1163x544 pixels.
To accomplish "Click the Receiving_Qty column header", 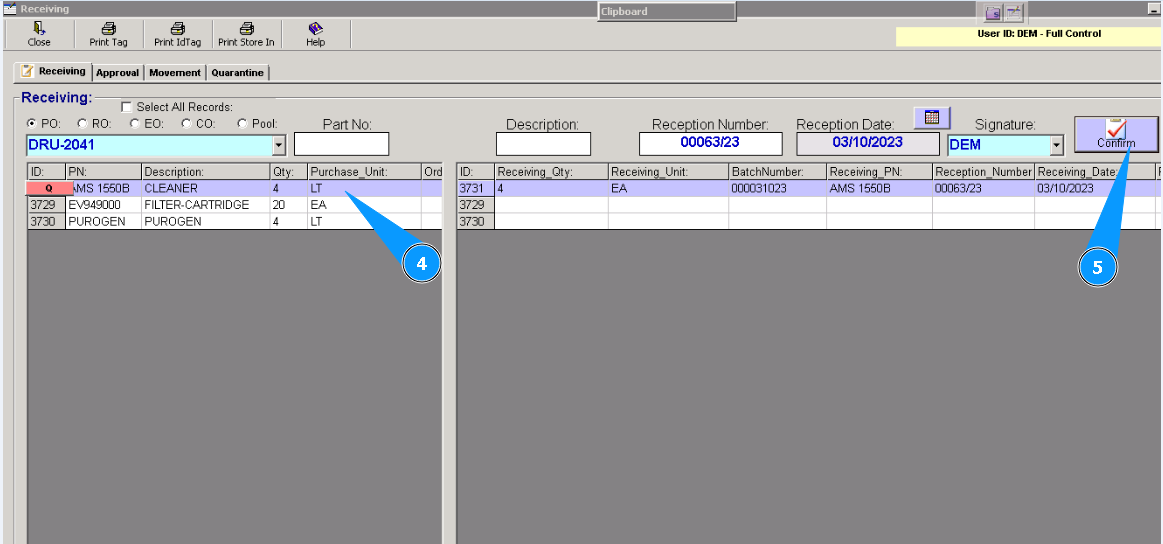I will coord(551,172).
